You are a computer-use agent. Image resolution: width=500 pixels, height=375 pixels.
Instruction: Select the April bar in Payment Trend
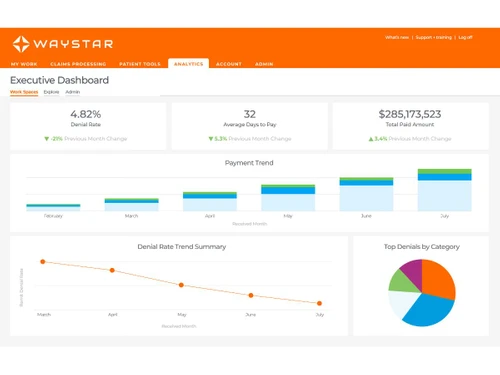[x=210, y=201]
